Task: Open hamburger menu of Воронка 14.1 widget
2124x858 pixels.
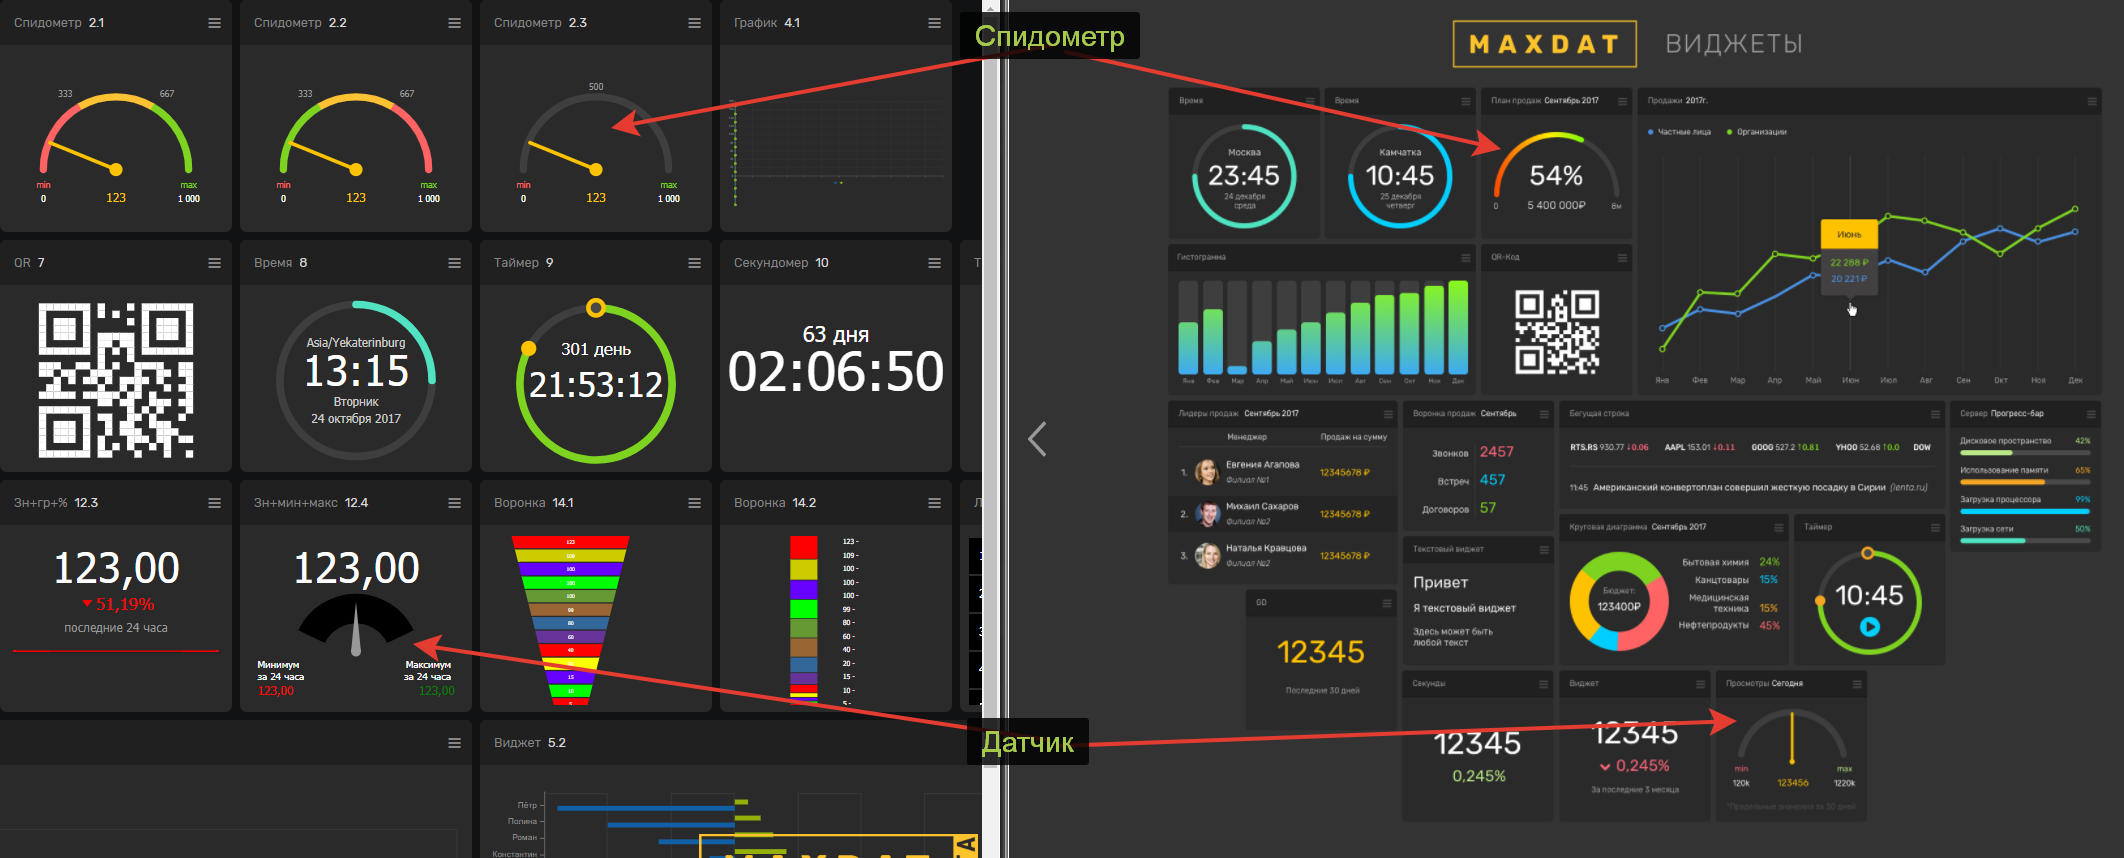Action: tap(694, 503)
